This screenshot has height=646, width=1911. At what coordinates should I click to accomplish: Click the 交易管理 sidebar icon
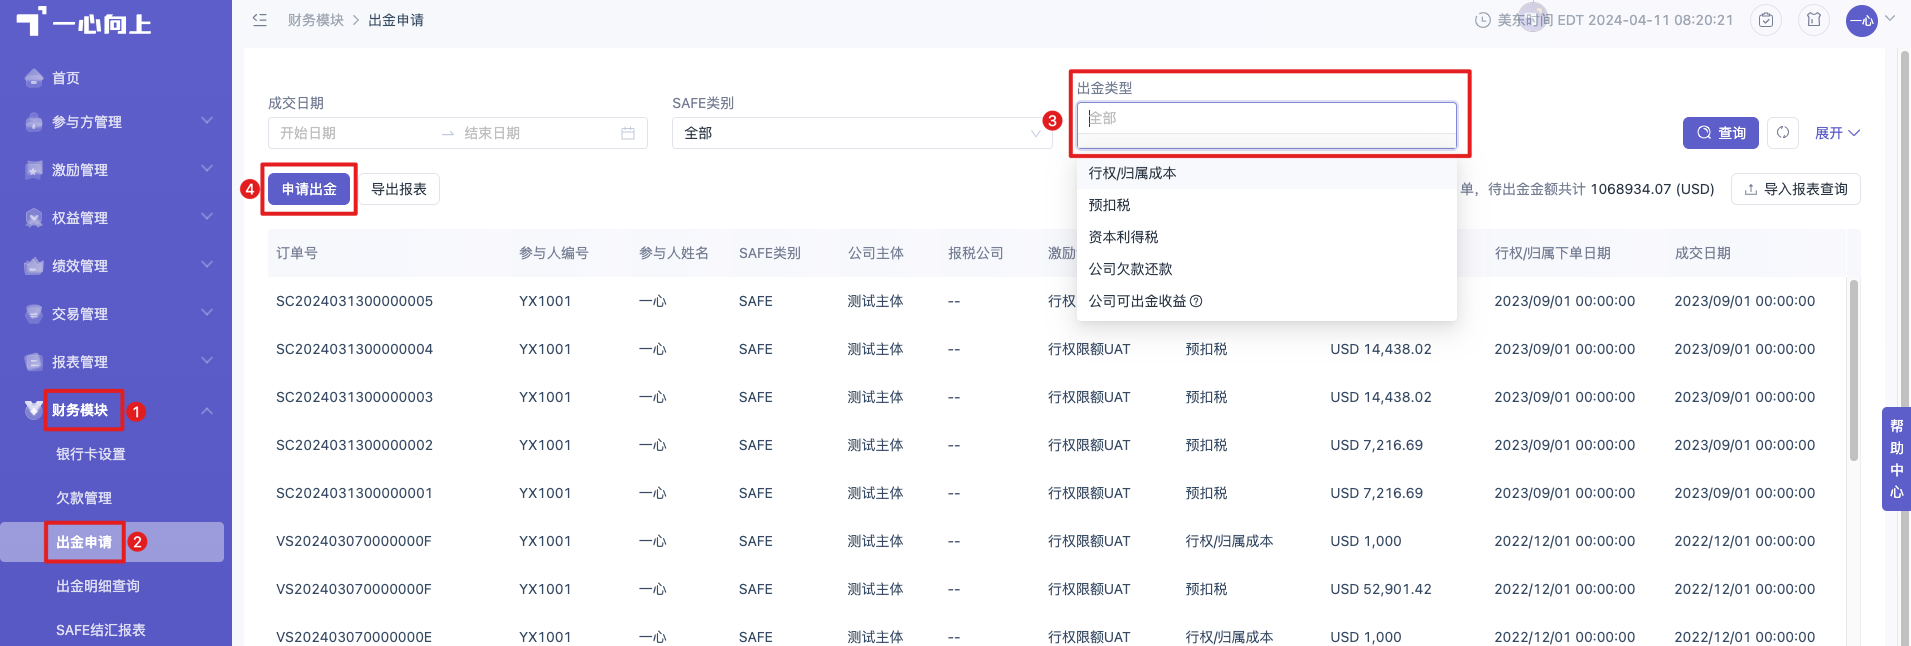tap(34, 314)
